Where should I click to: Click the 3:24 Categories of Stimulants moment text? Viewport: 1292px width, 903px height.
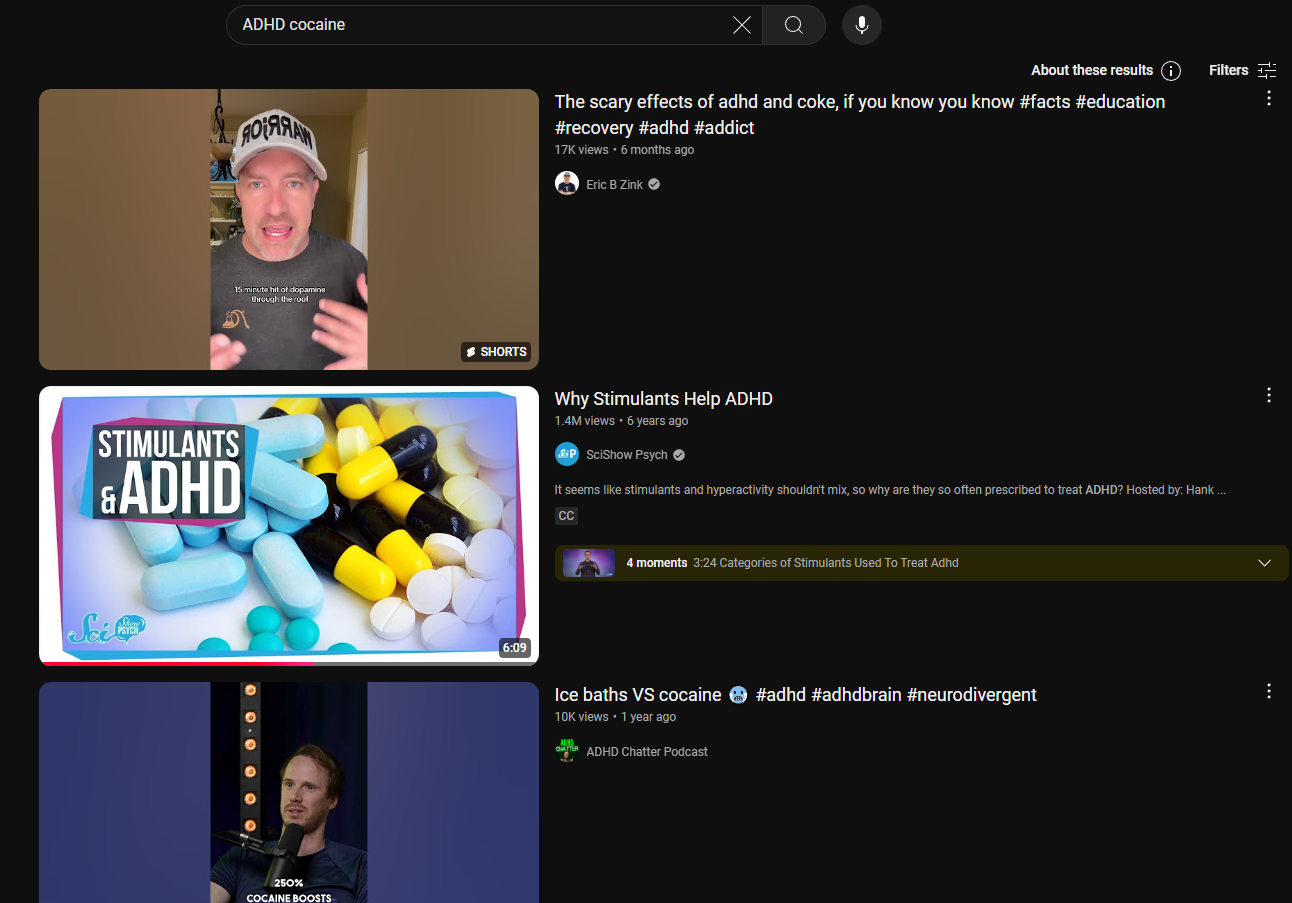(x=826, y=563)
